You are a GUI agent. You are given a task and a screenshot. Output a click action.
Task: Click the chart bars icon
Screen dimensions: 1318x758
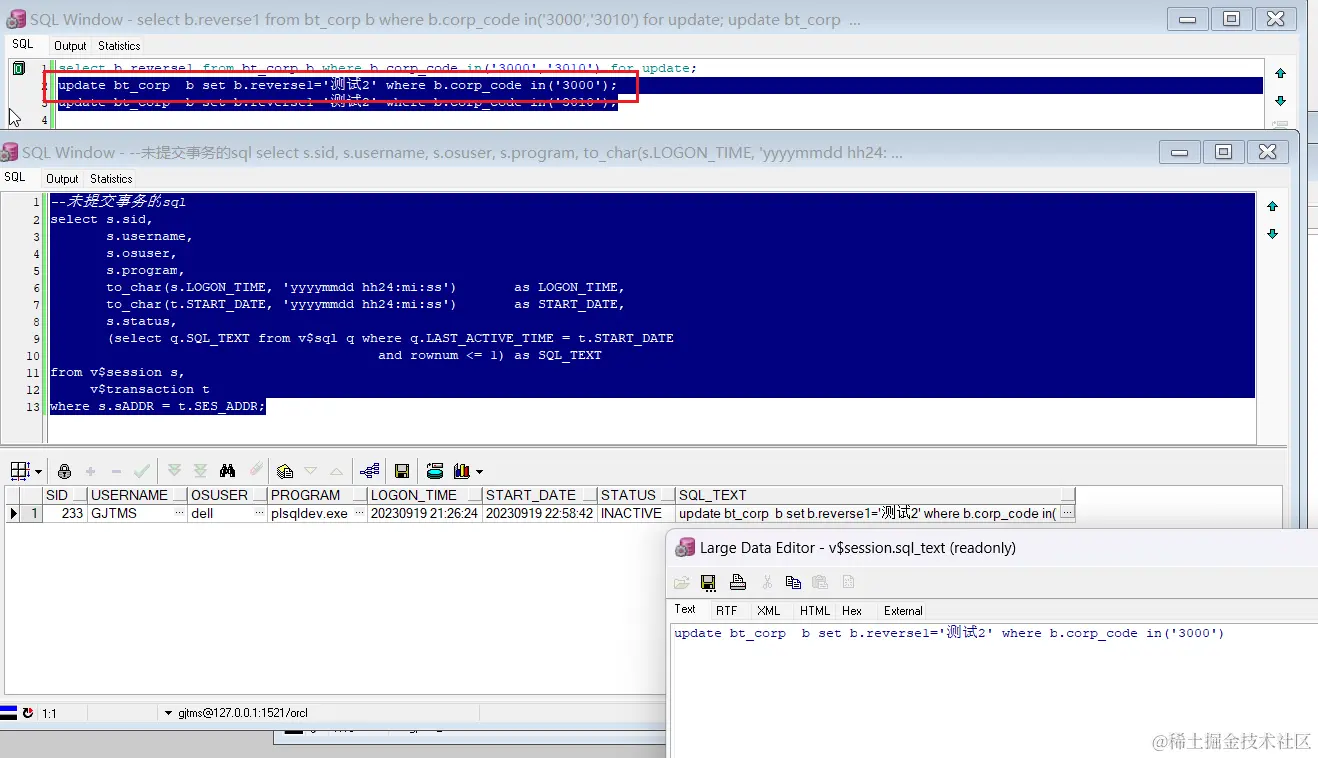461,471
